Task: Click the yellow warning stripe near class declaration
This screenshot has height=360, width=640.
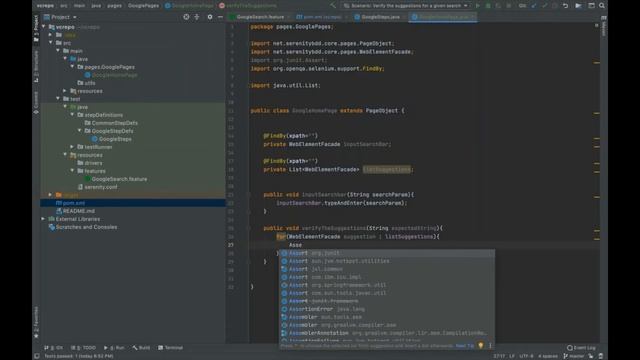Action: click(x=597, y=113)
